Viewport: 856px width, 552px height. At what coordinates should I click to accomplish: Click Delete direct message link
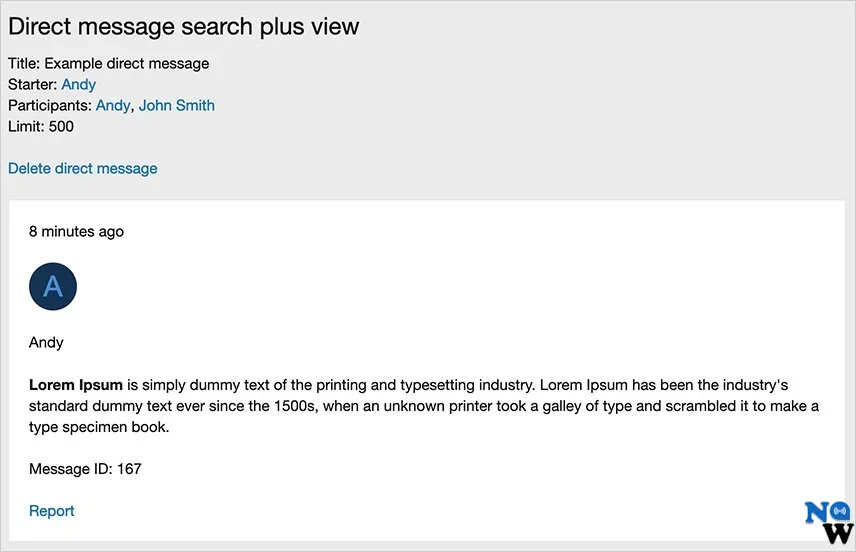[82, 168]
